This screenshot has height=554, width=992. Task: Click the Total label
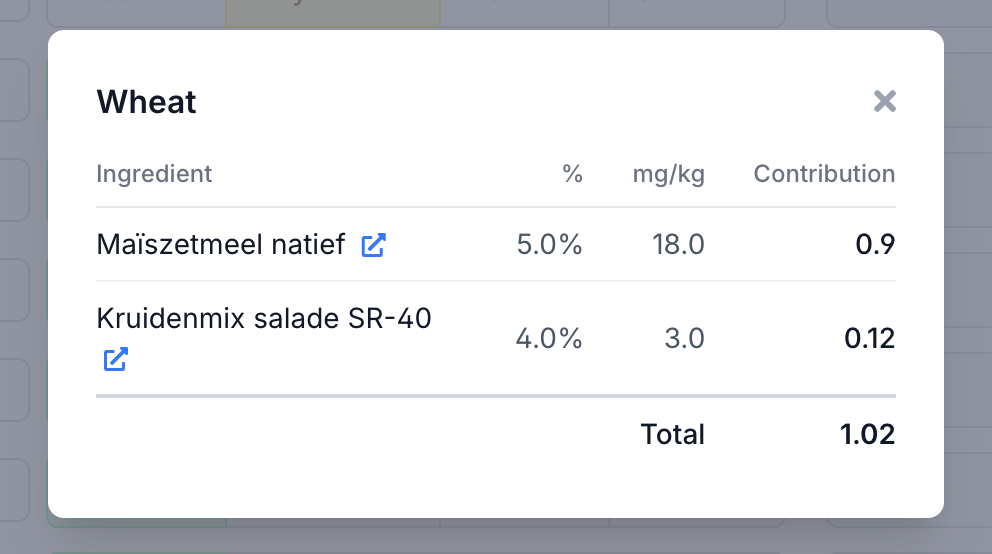(672, 434)
